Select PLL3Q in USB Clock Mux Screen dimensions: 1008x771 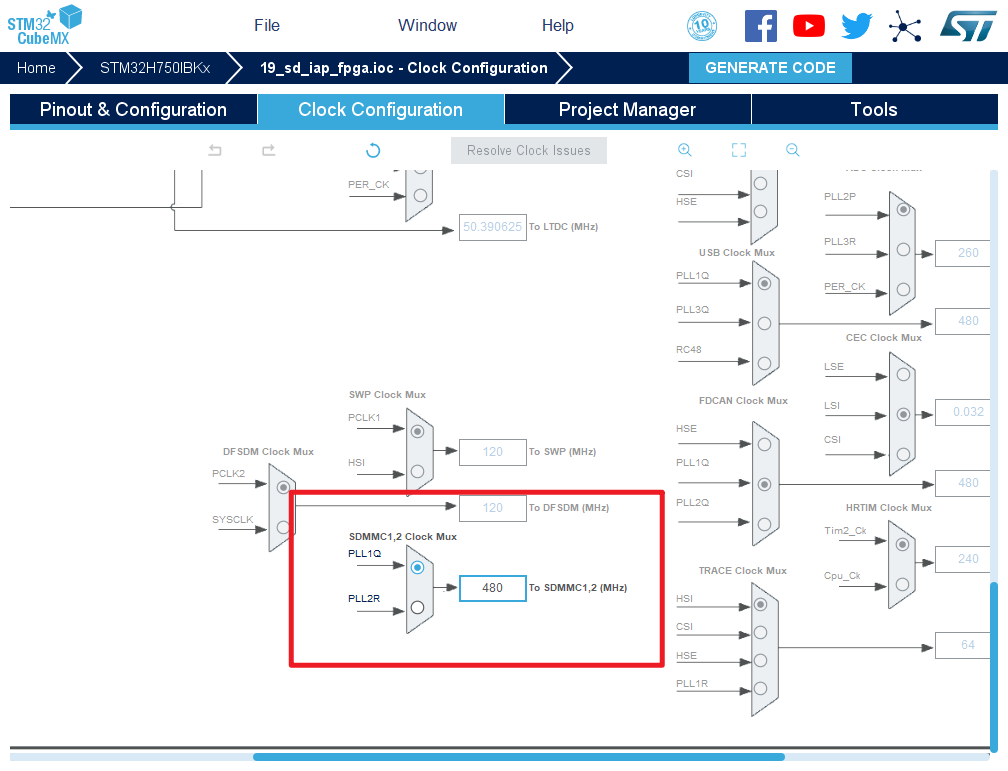pyautogui.click(x=764, y=323)
